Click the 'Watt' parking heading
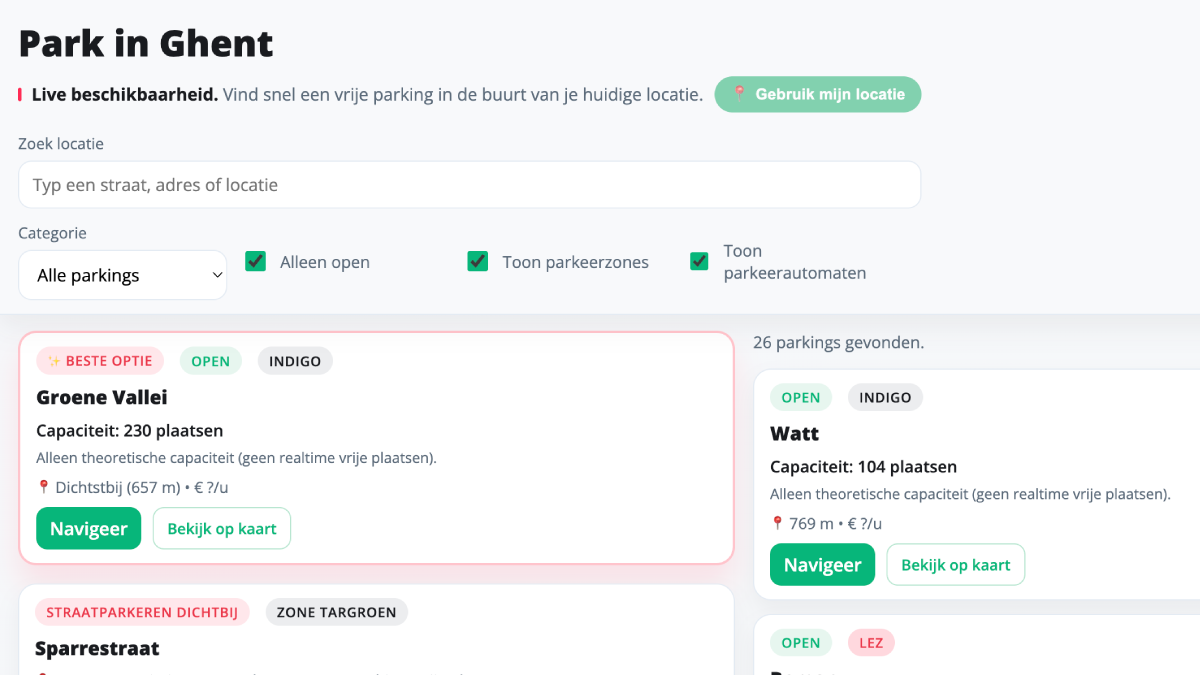This screenshot has height=675, width=1200. click(795, 434)
